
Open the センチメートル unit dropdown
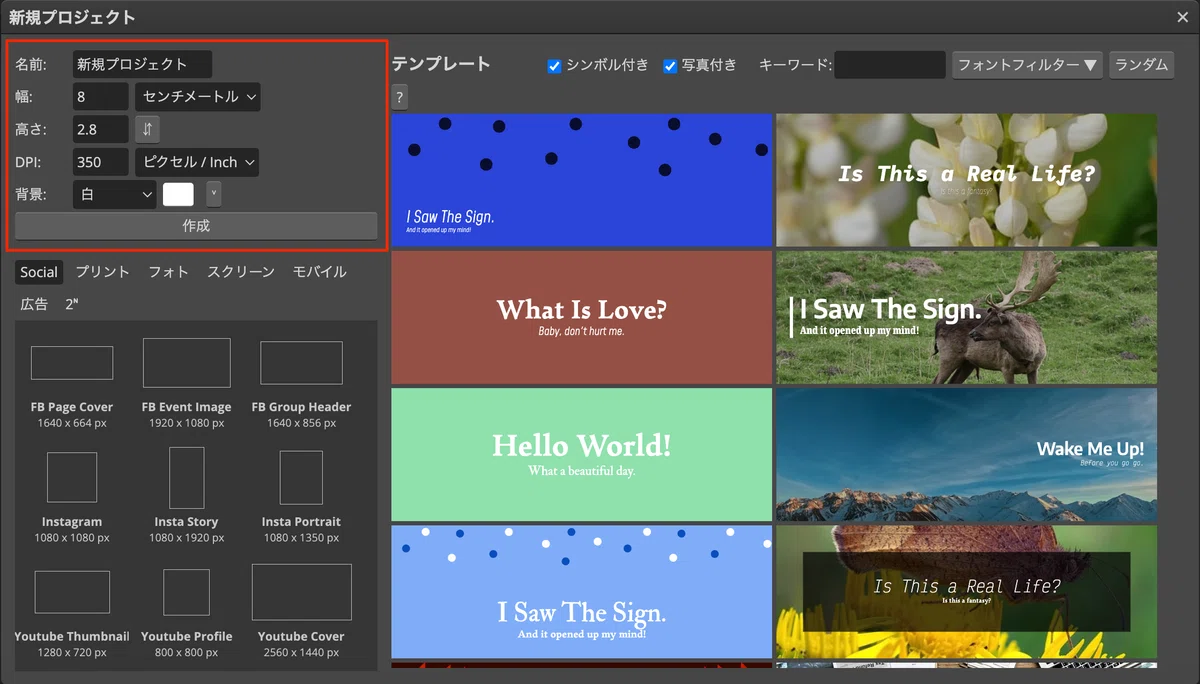click(197, 97)
